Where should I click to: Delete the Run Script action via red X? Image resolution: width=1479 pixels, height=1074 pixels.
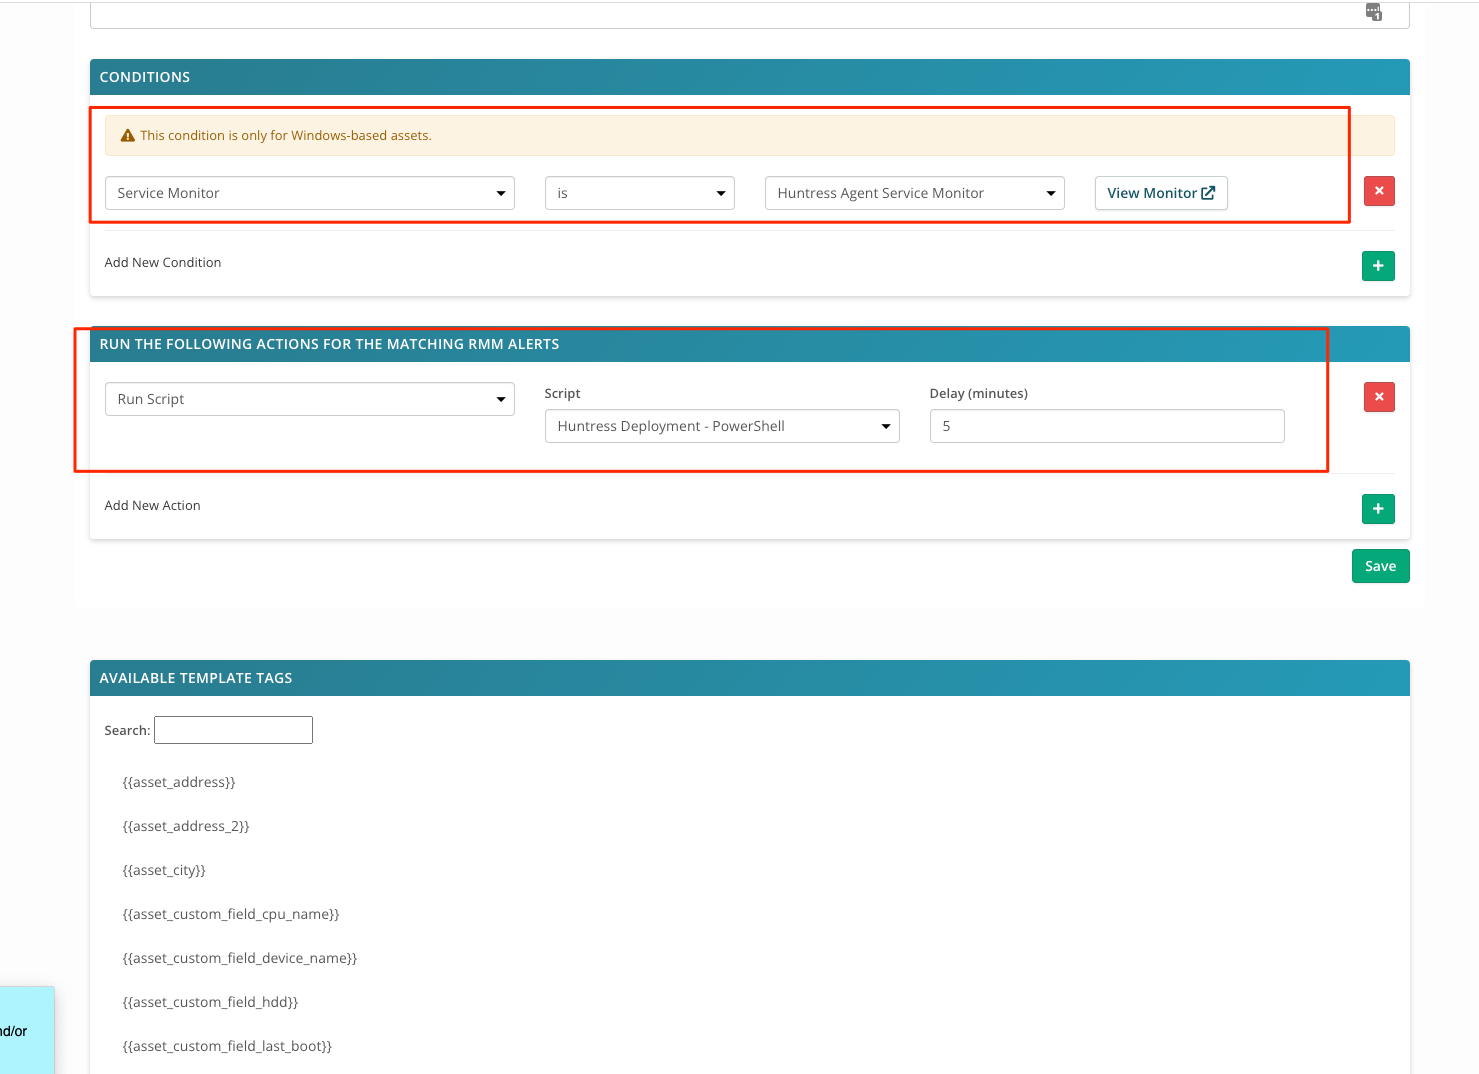[x=1379, y=397]
